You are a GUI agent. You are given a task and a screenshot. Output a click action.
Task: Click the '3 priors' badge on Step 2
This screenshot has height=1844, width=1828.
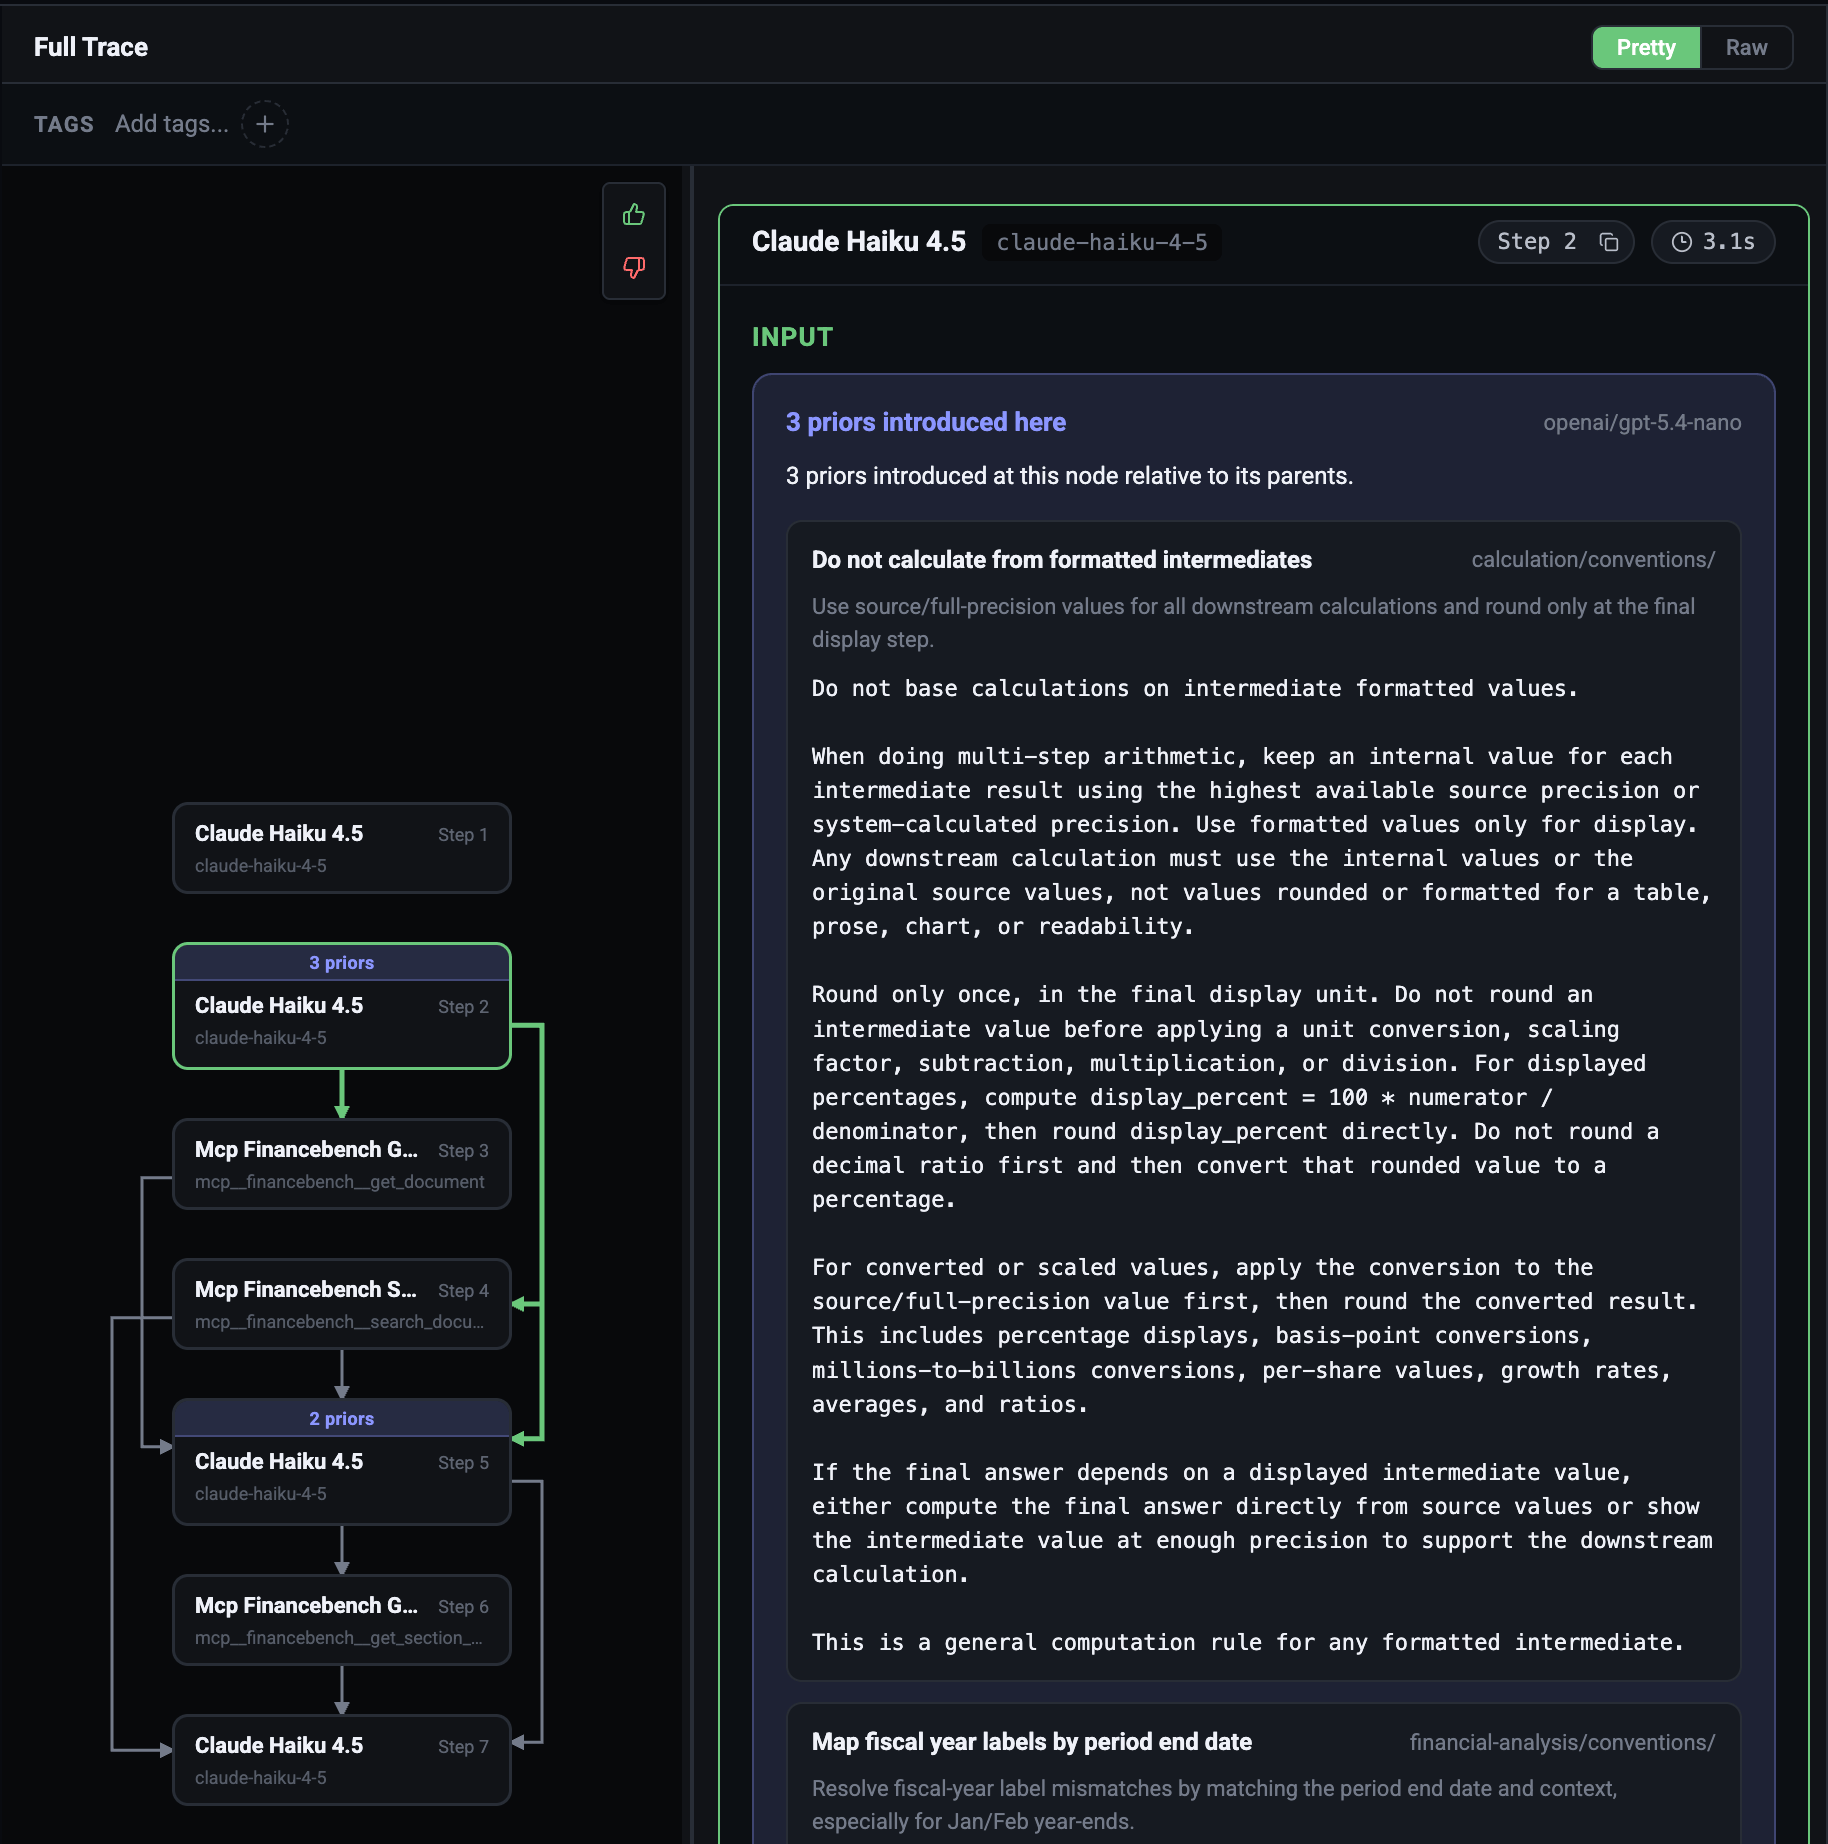tap(342, 962)
